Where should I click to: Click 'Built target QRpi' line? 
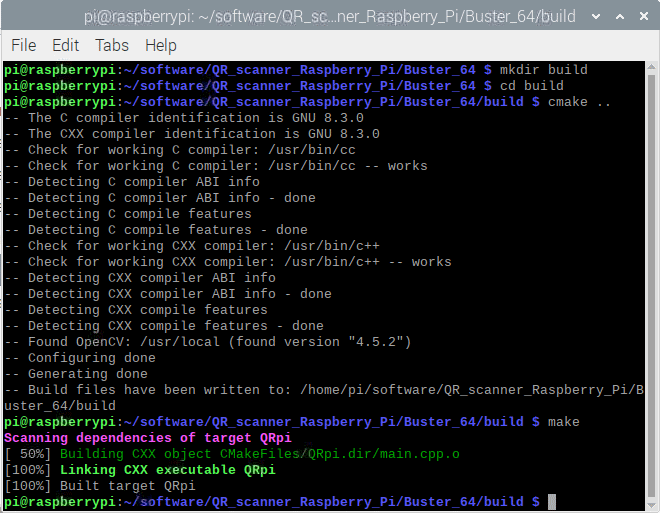point(128,486)
